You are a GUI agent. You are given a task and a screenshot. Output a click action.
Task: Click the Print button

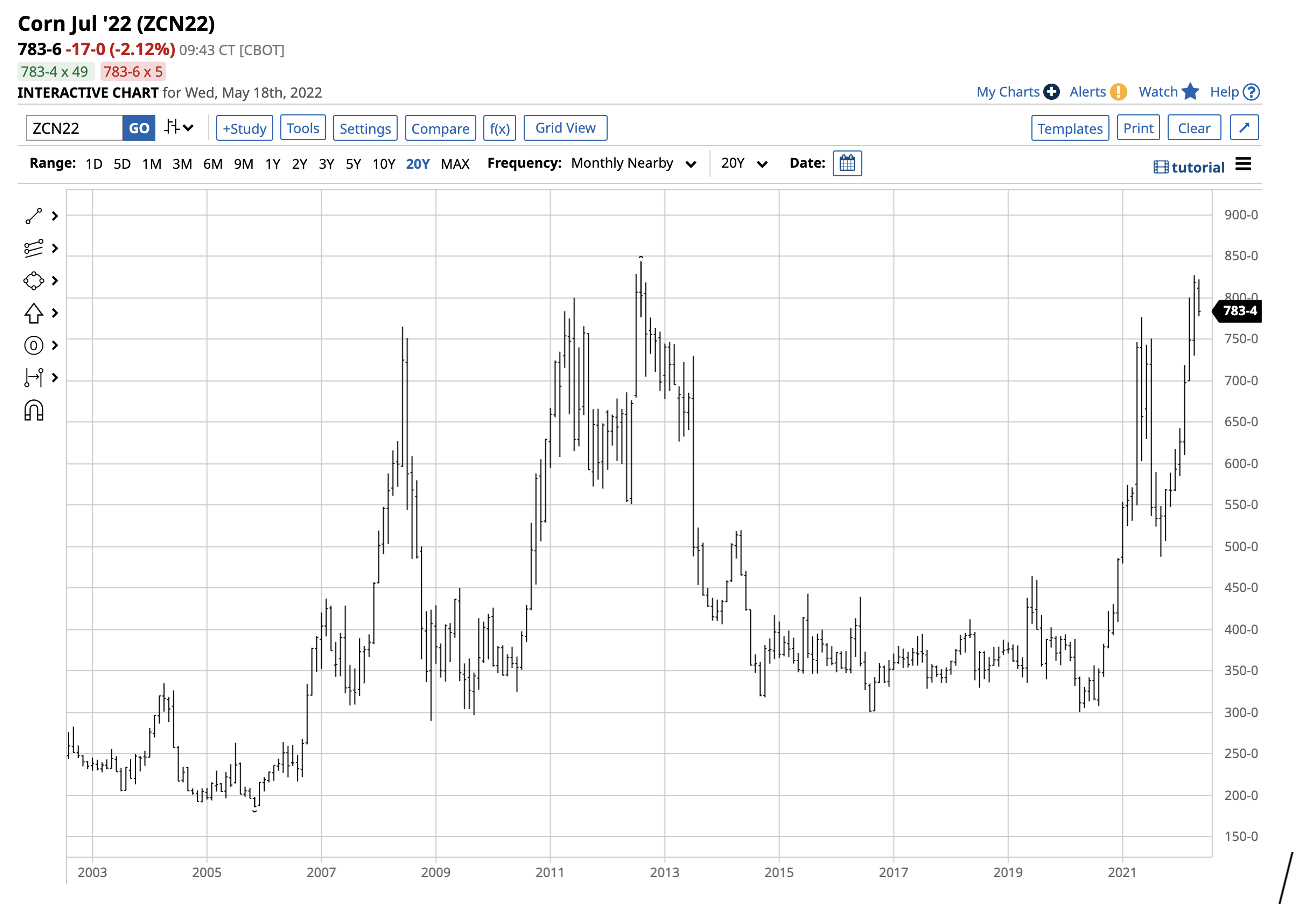[x=1138, y=128]
